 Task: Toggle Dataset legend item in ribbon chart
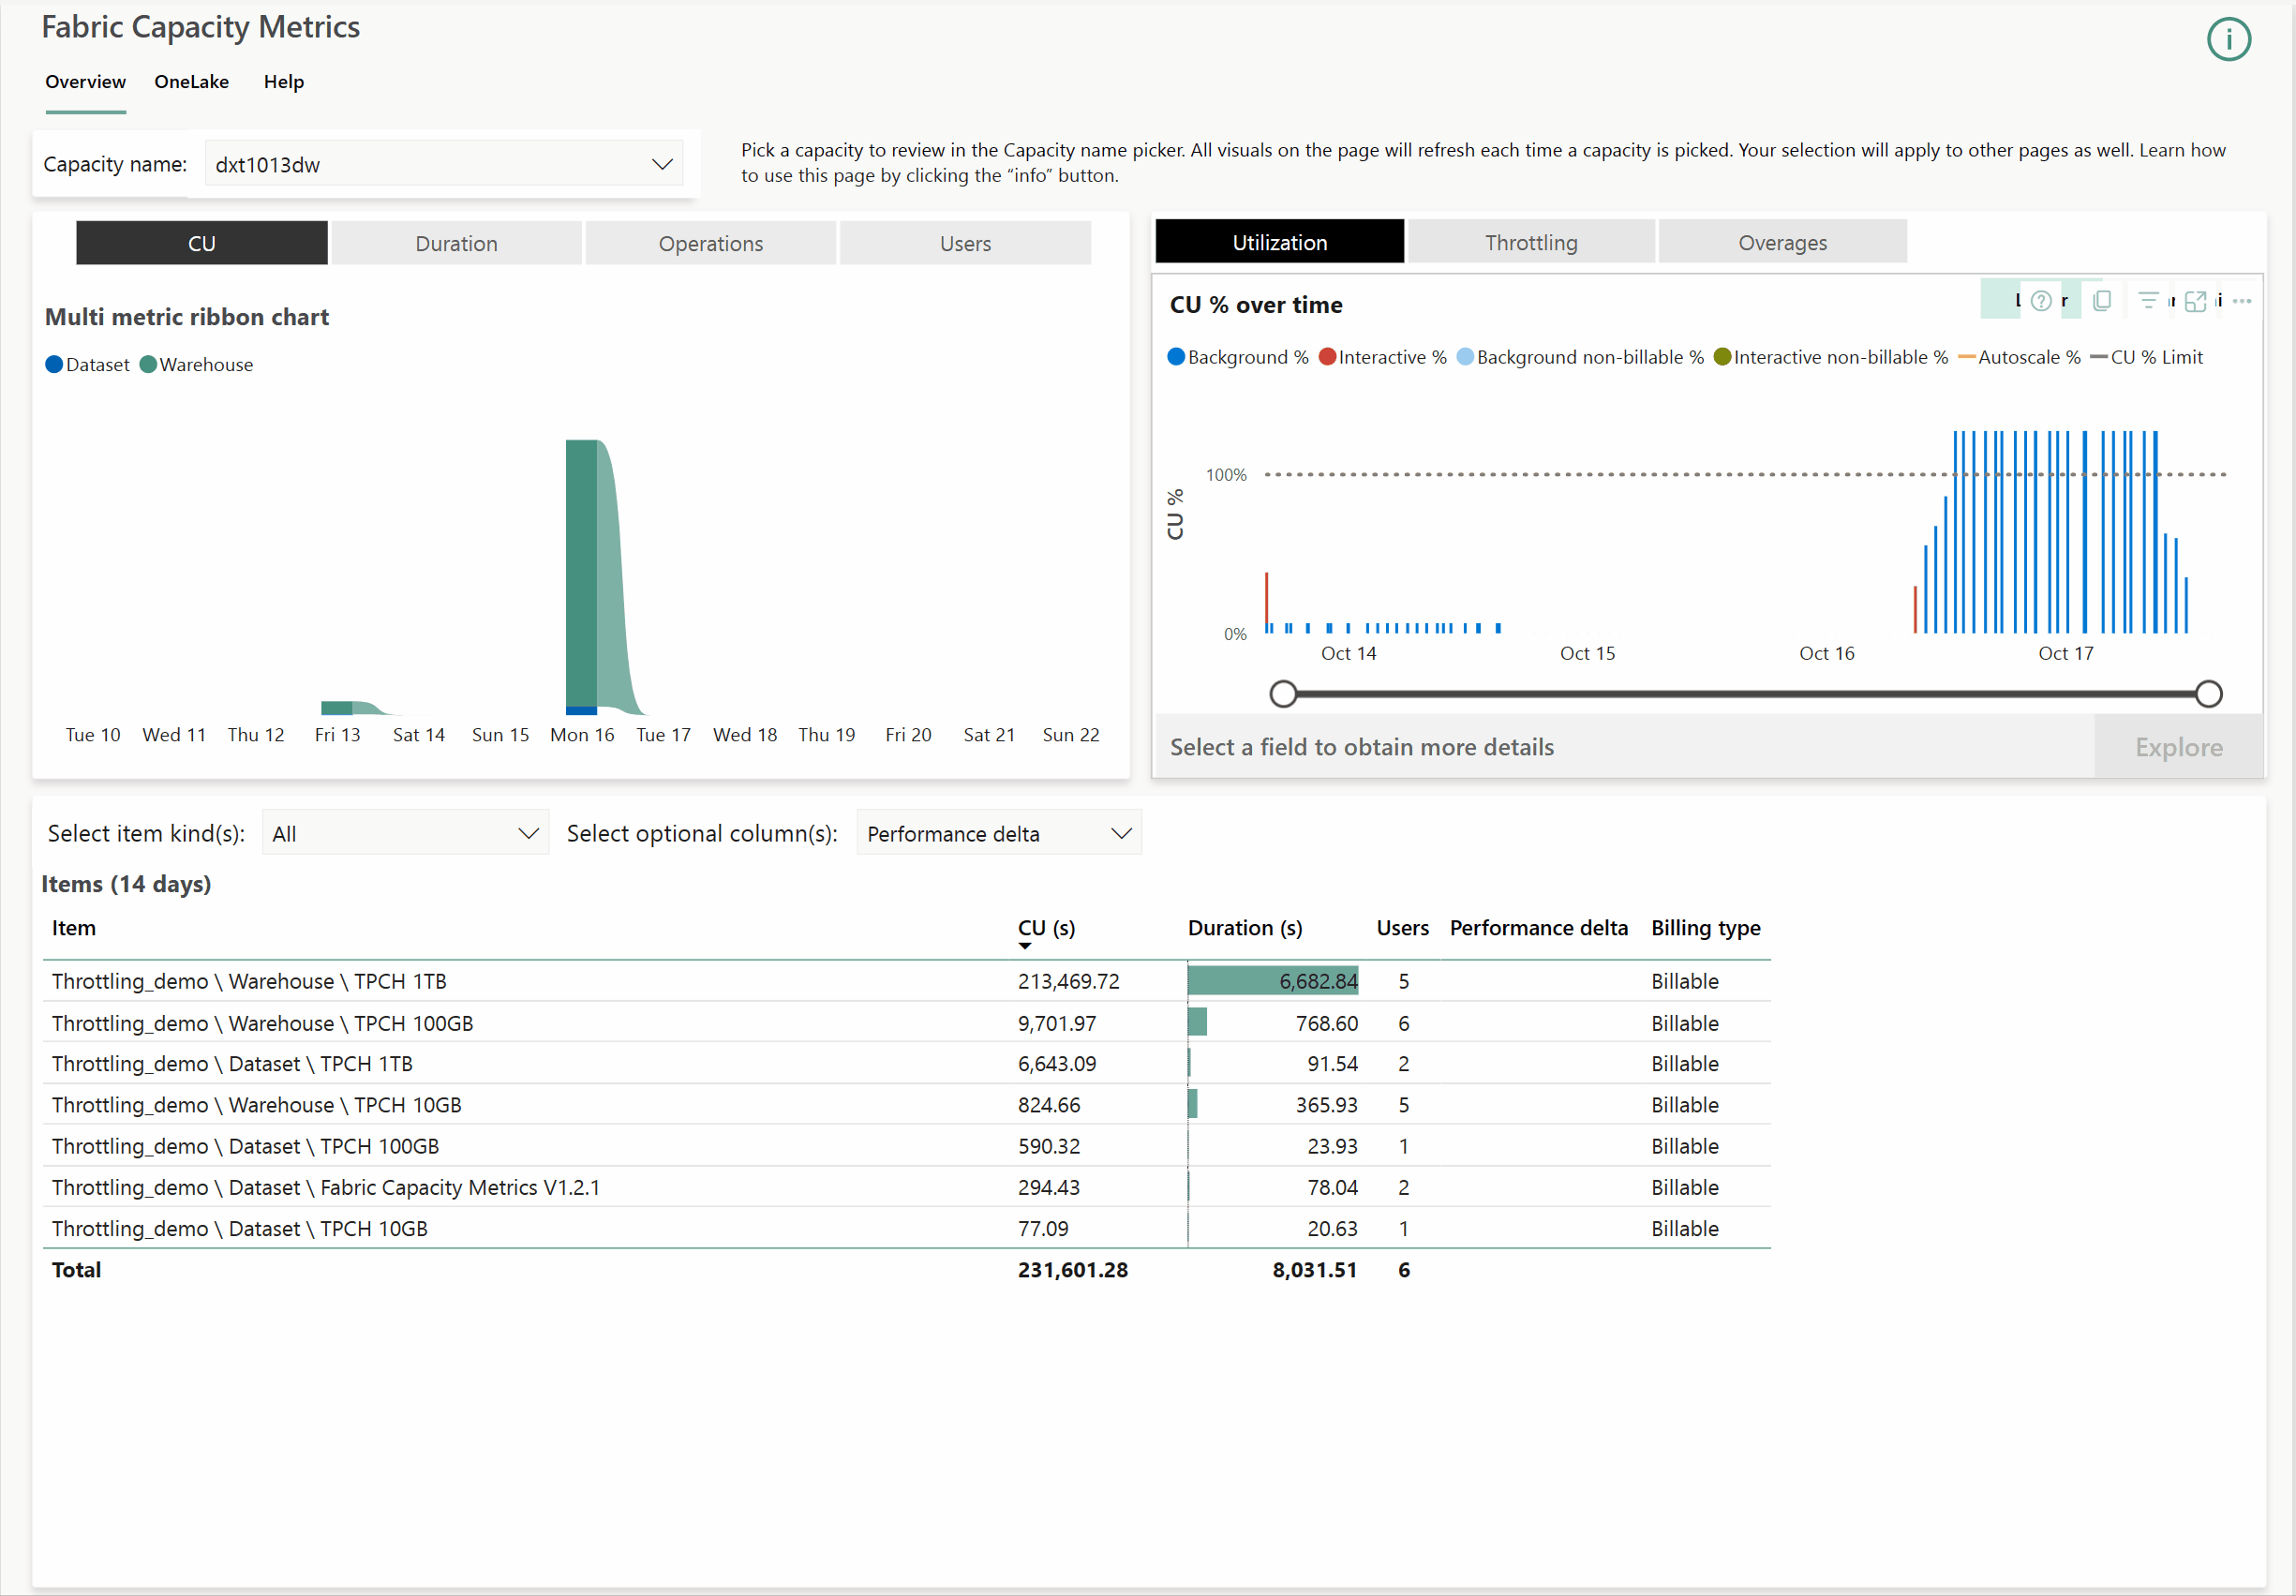87,365
